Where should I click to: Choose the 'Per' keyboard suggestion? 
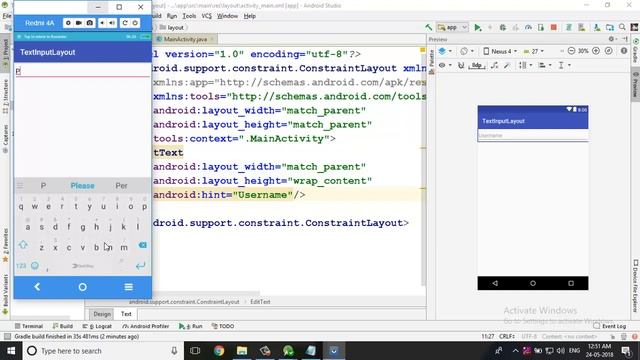tap(121, 186)
